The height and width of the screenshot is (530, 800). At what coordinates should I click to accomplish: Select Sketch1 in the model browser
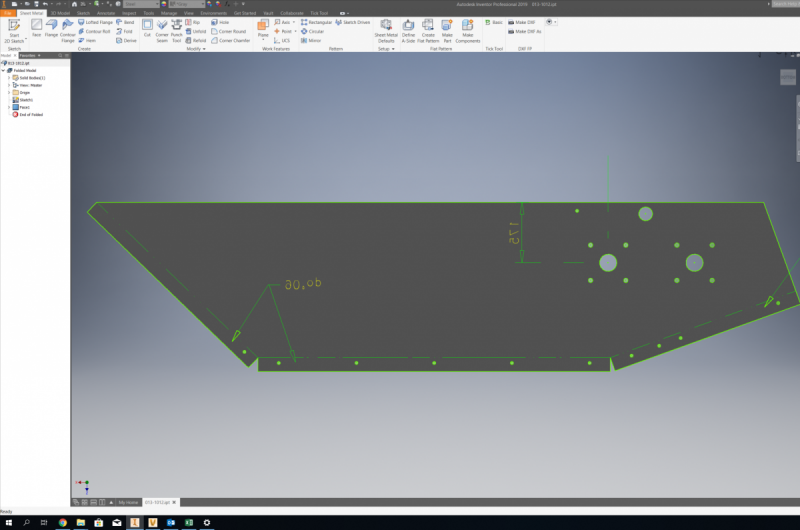(x=22, y=100)
